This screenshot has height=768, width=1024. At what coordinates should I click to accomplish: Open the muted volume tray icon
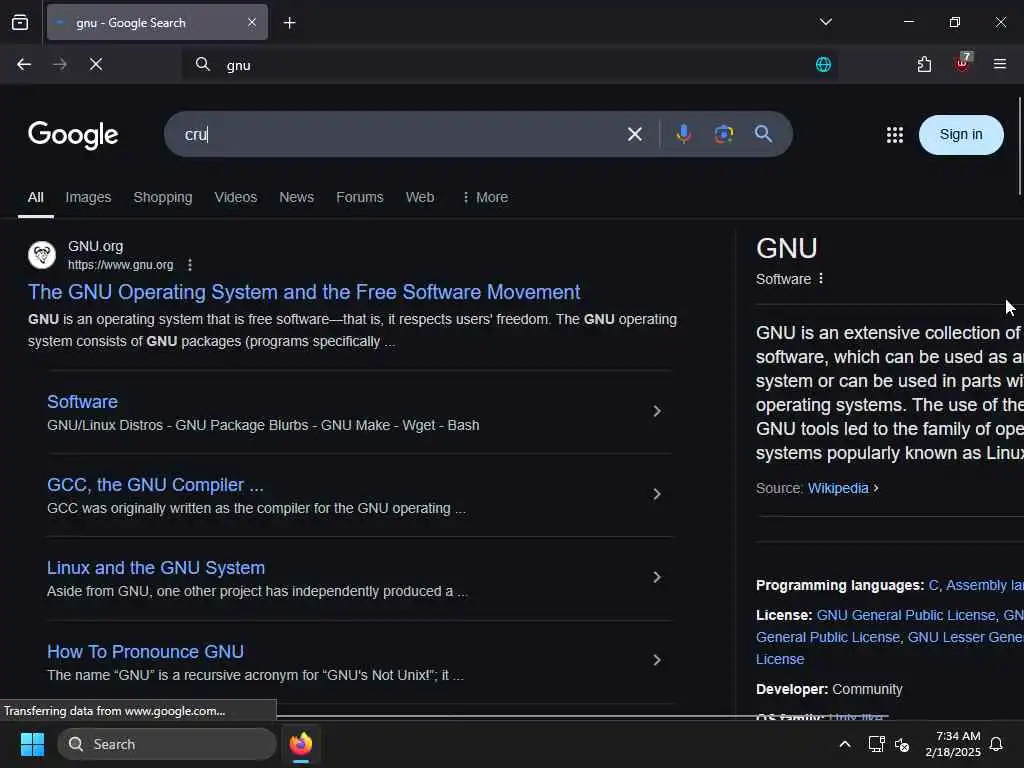[x=902, y=744]
